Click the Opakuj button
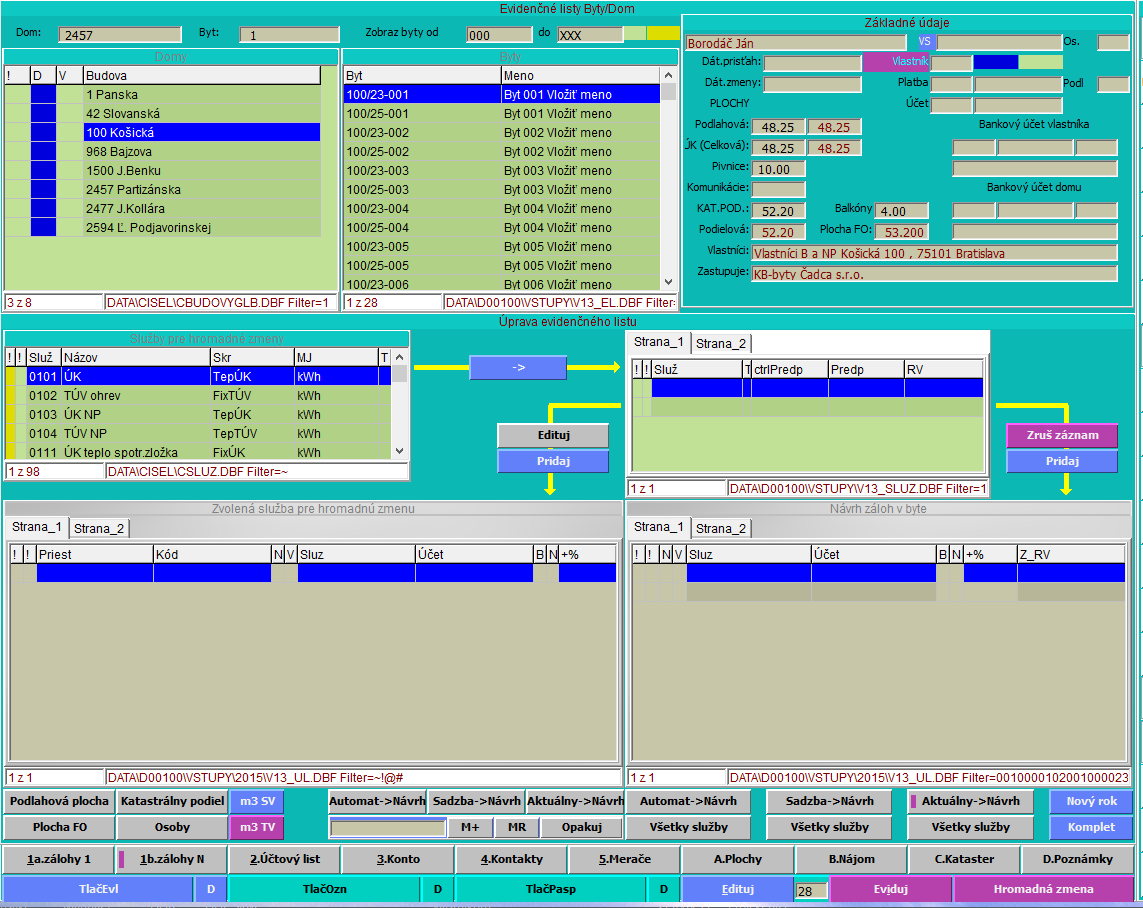Viewport: 1143px width, 908px height. click(x=582, y=828)
